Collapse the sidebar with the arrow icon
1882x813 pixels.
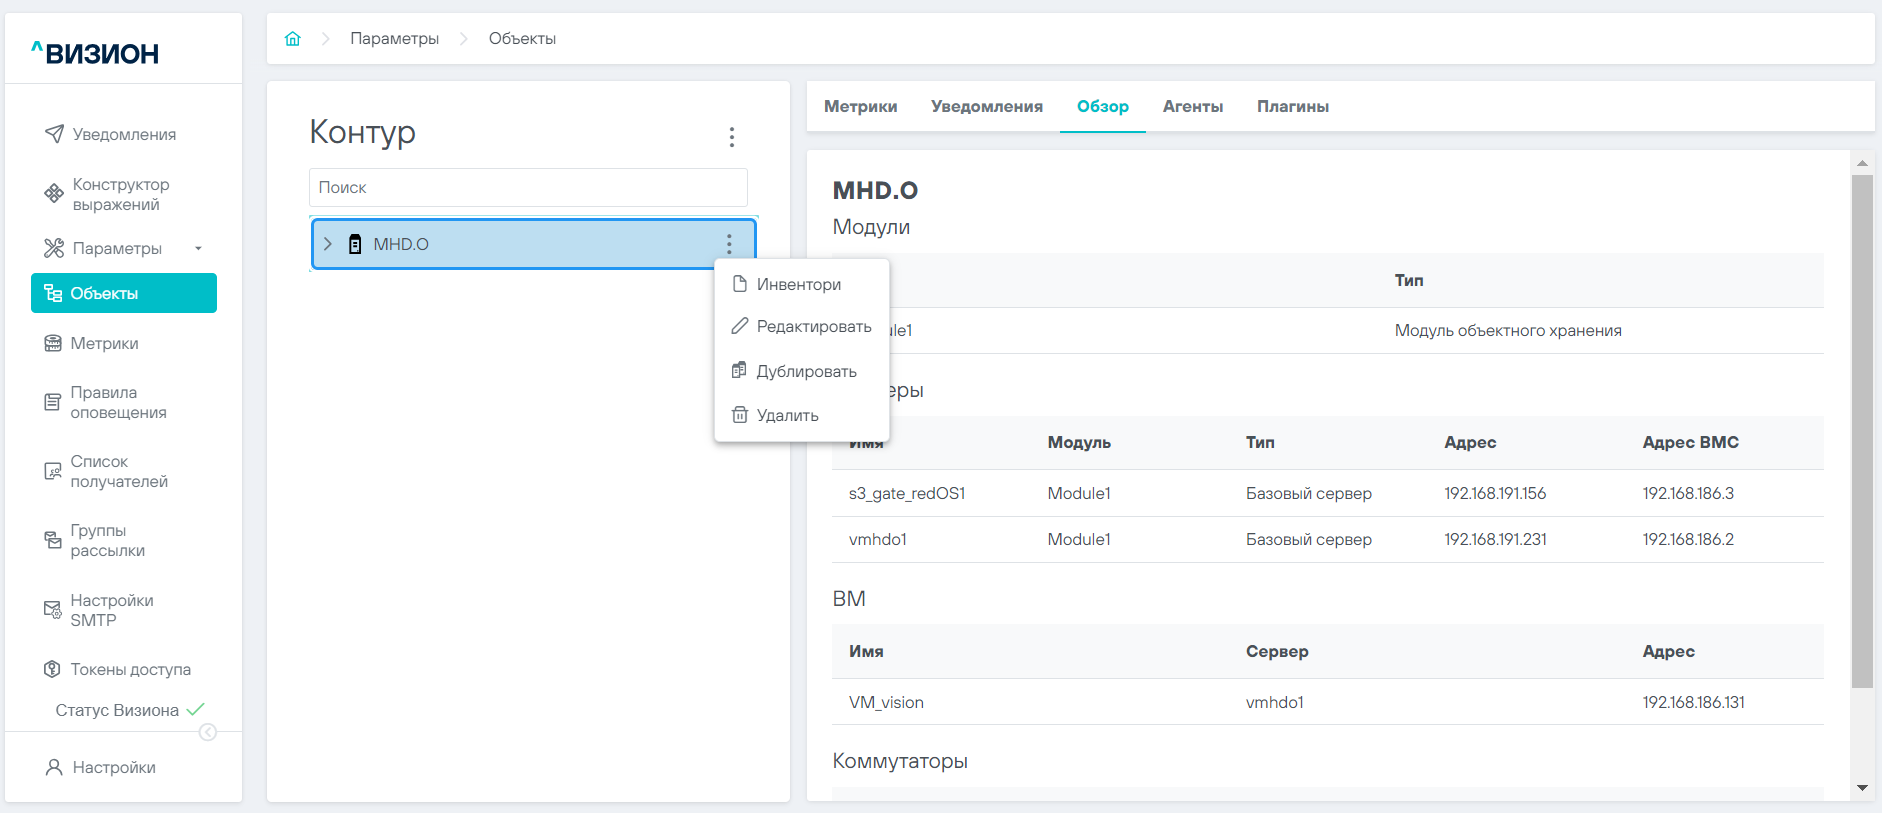pos(208,732)
